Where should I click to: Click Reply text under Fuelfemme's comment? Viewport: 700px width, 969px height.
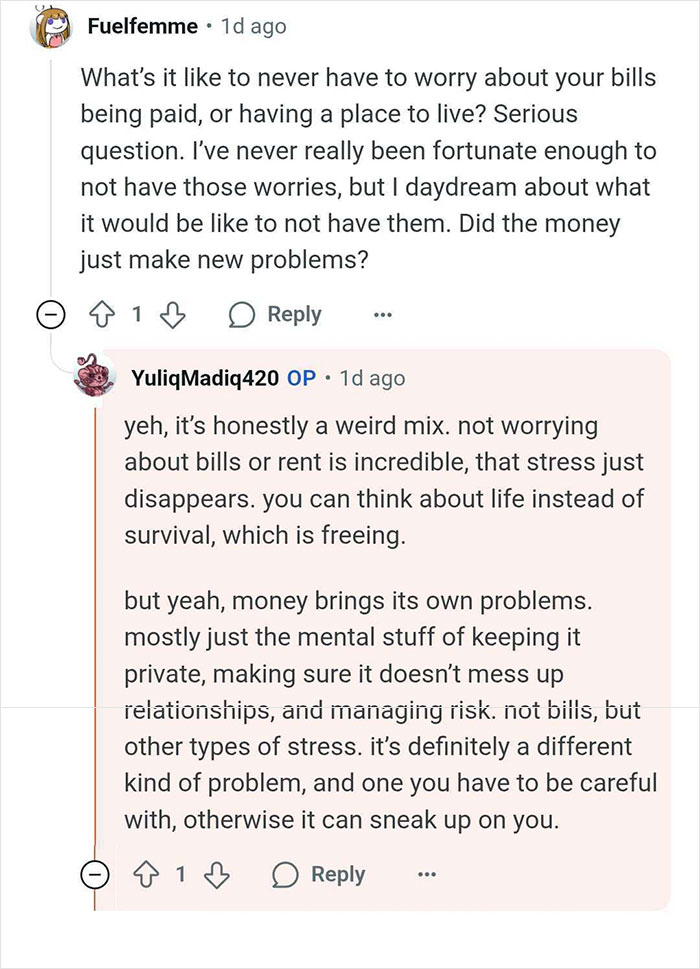coord(294,315)
